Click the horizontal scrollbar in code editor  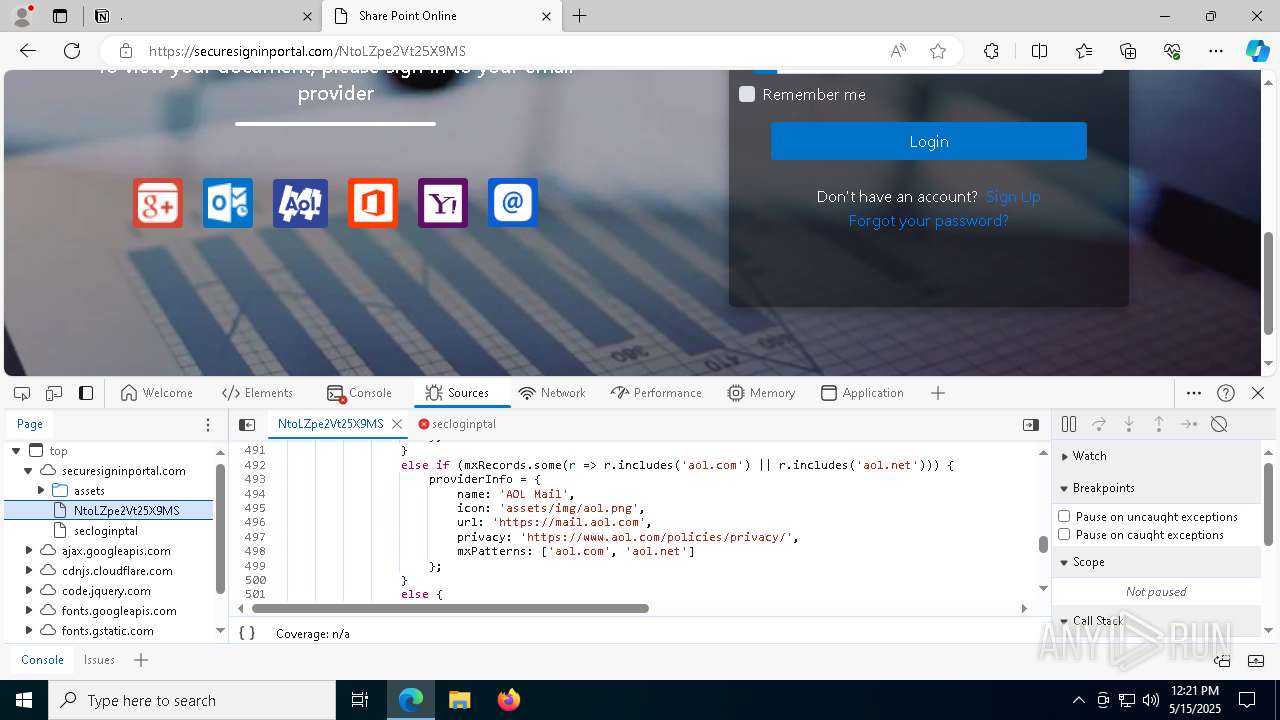pyautogui.click(x=450, y=608)
